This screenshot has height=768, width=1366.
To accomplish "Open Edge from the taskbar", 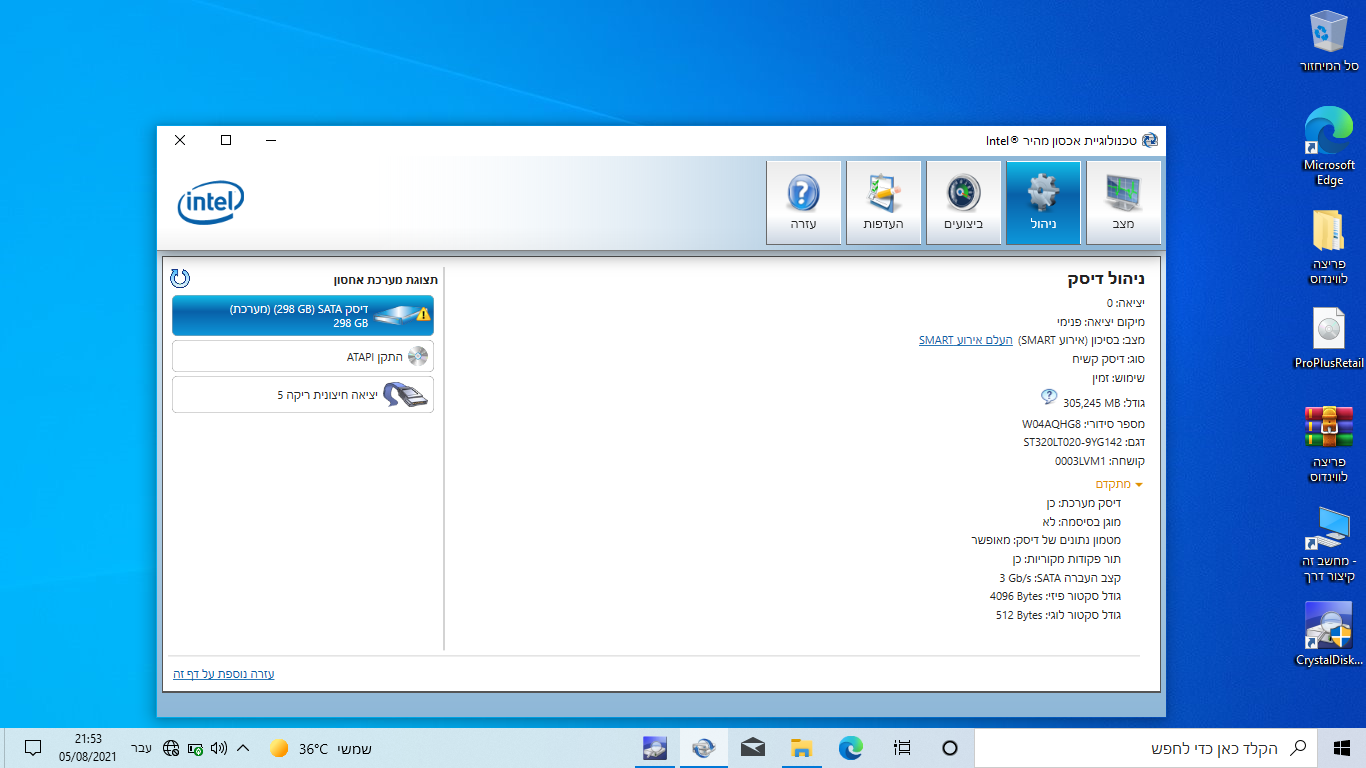I will coord(851,748).
